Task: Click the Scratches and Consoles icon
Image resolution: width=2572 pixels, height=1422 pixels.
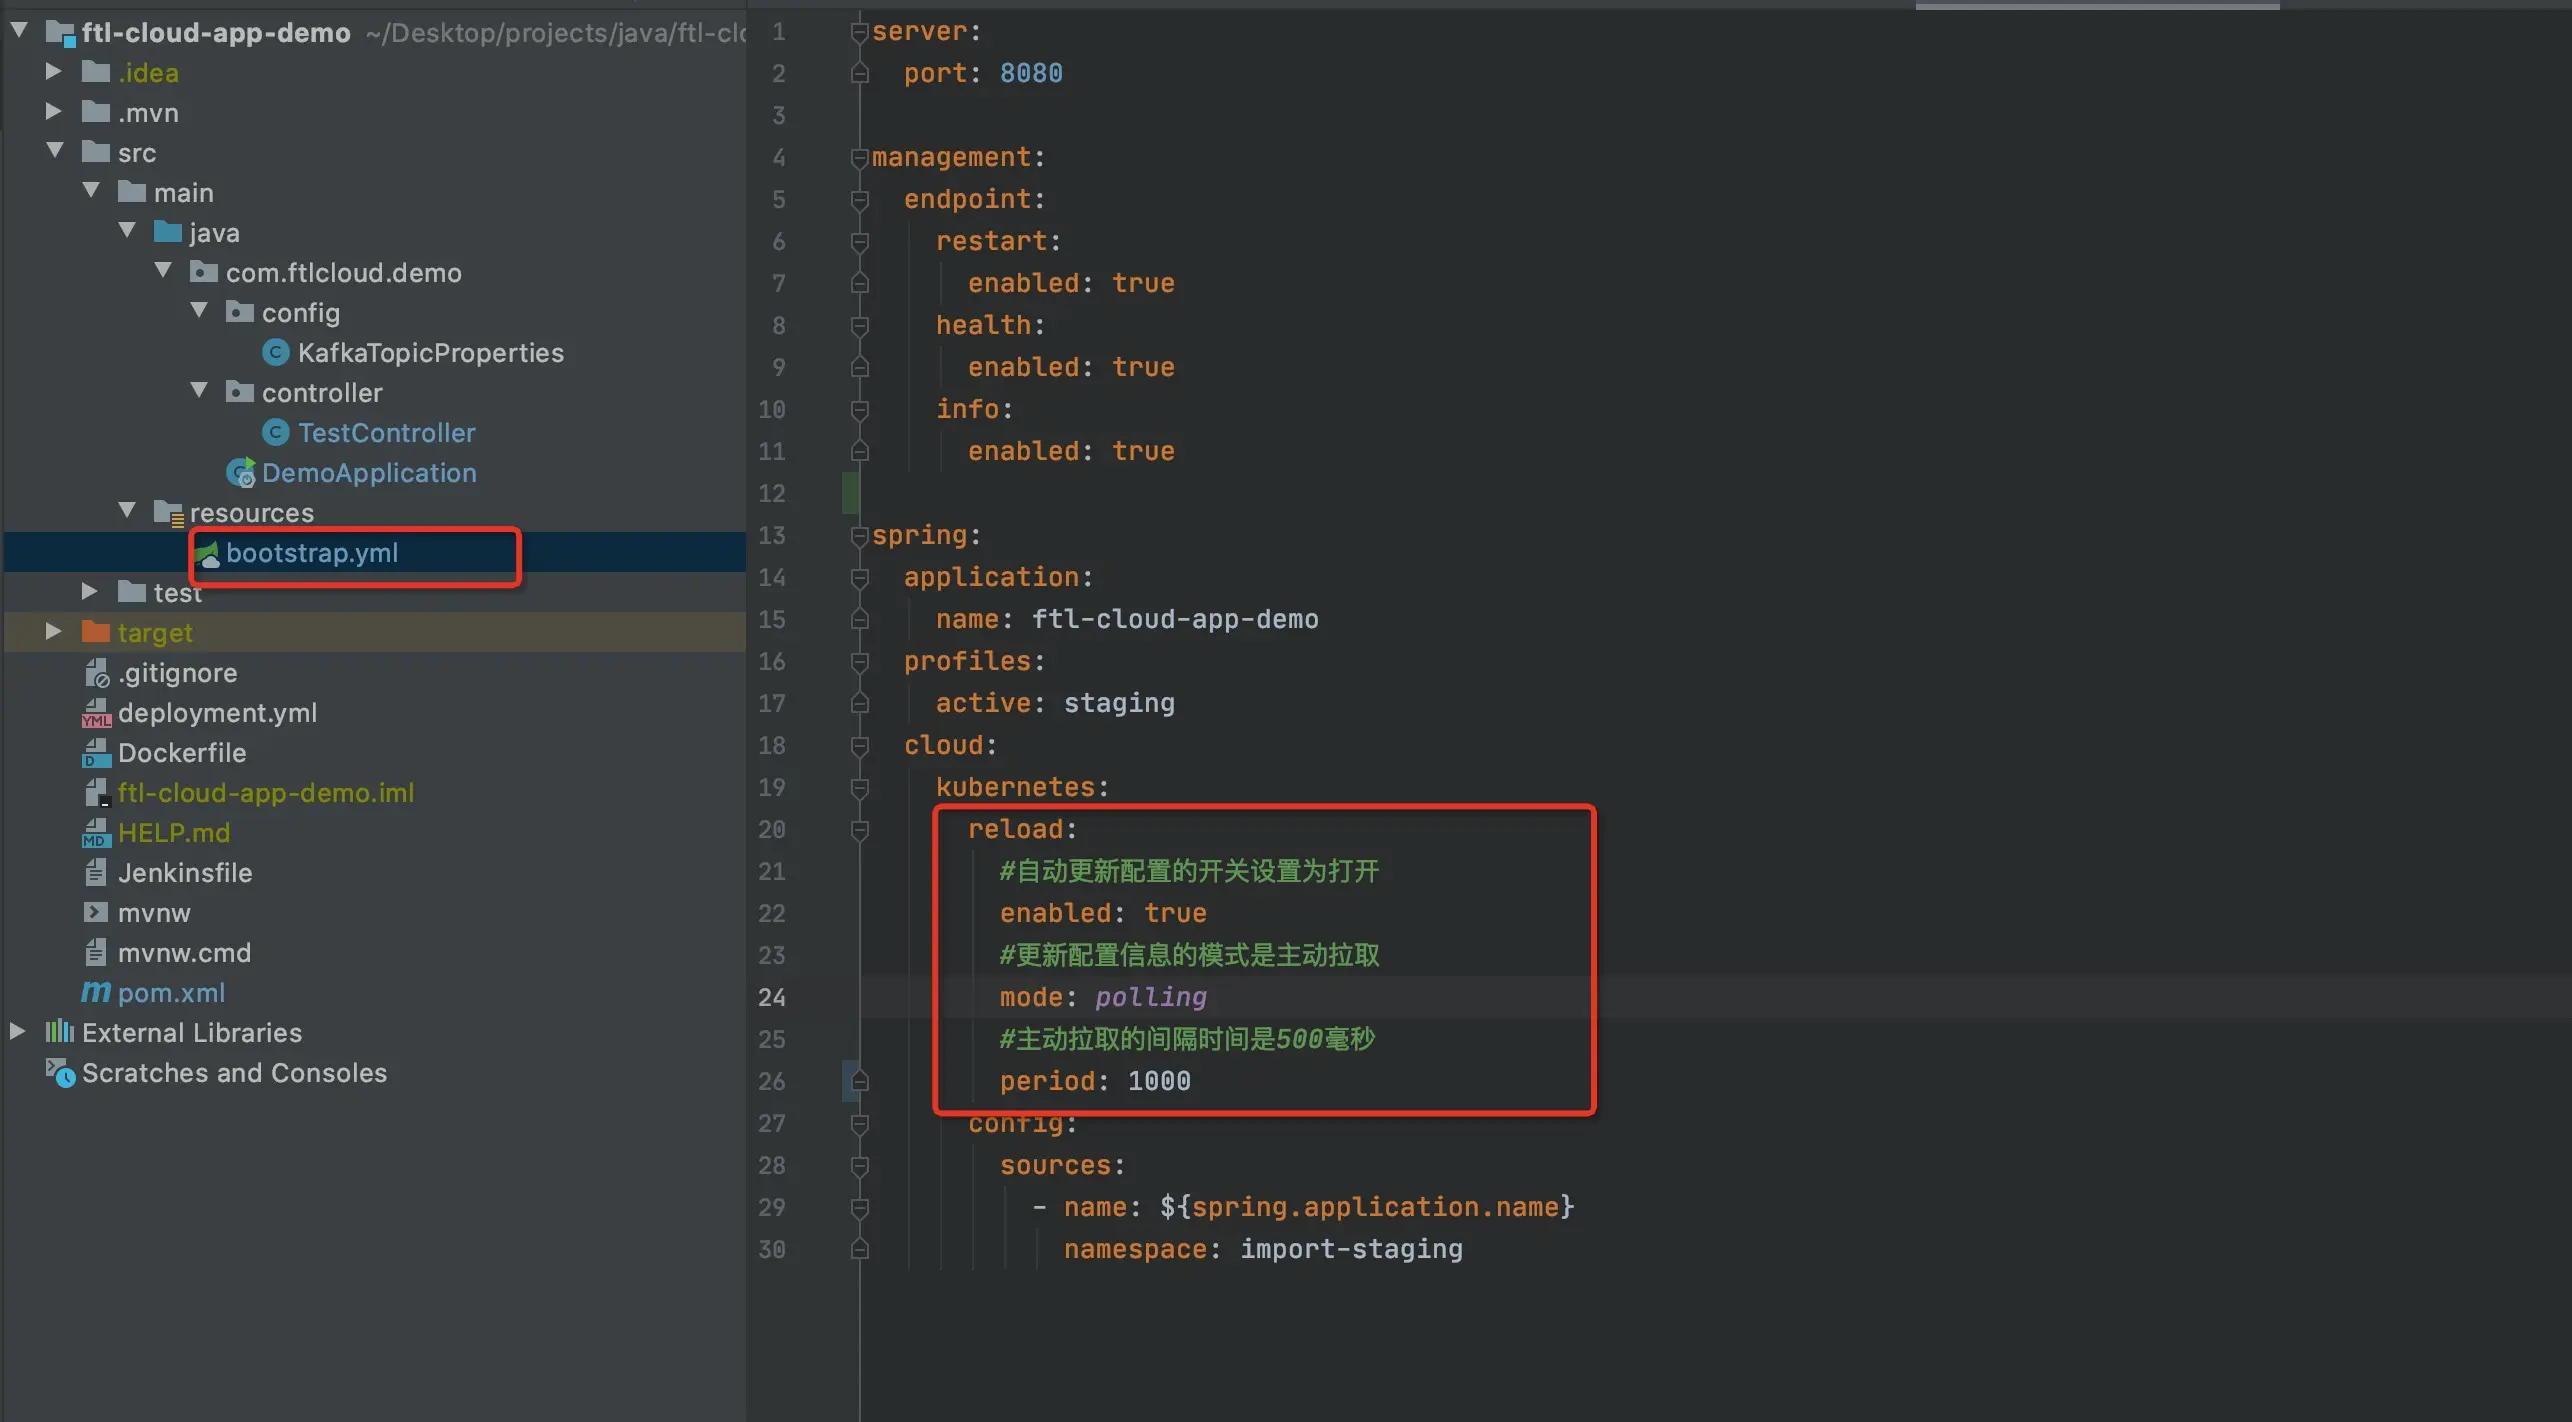Action: [x=60, y=1073]
